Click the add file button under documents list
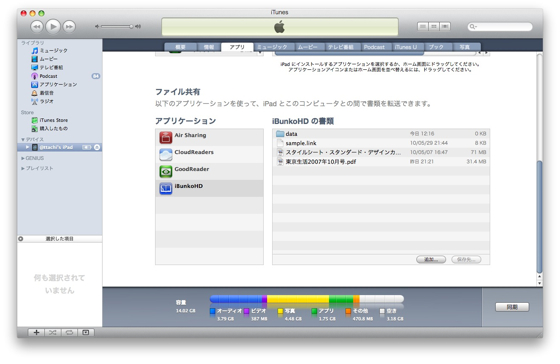 431,259
